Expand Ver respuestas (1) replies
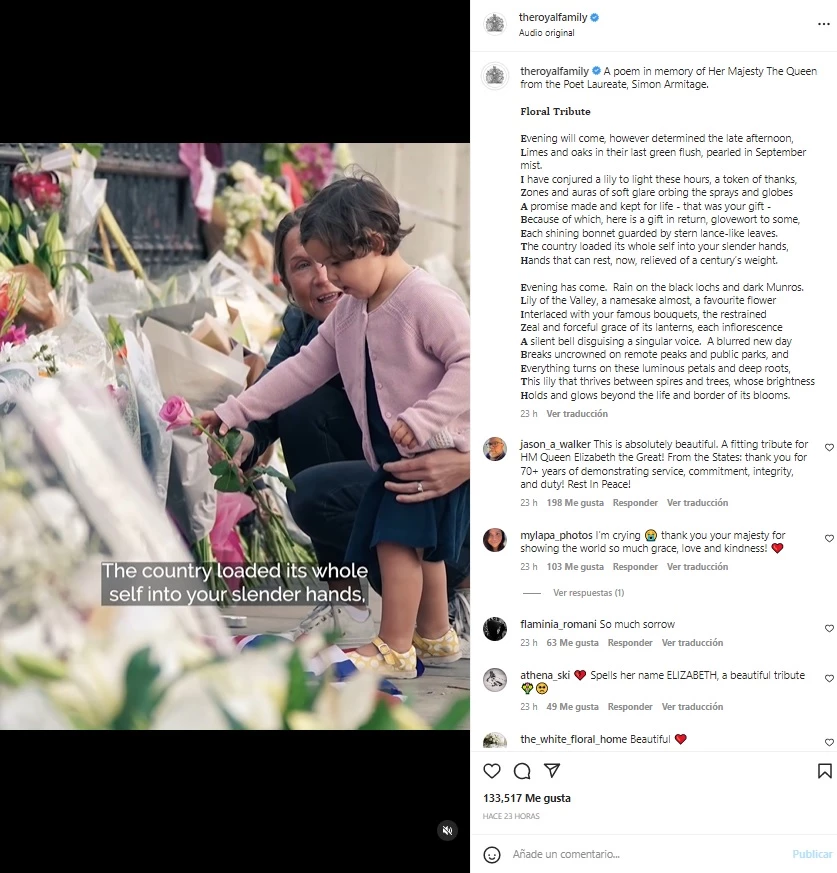Screen dimensions: 837x873 (x=588, y=593)
